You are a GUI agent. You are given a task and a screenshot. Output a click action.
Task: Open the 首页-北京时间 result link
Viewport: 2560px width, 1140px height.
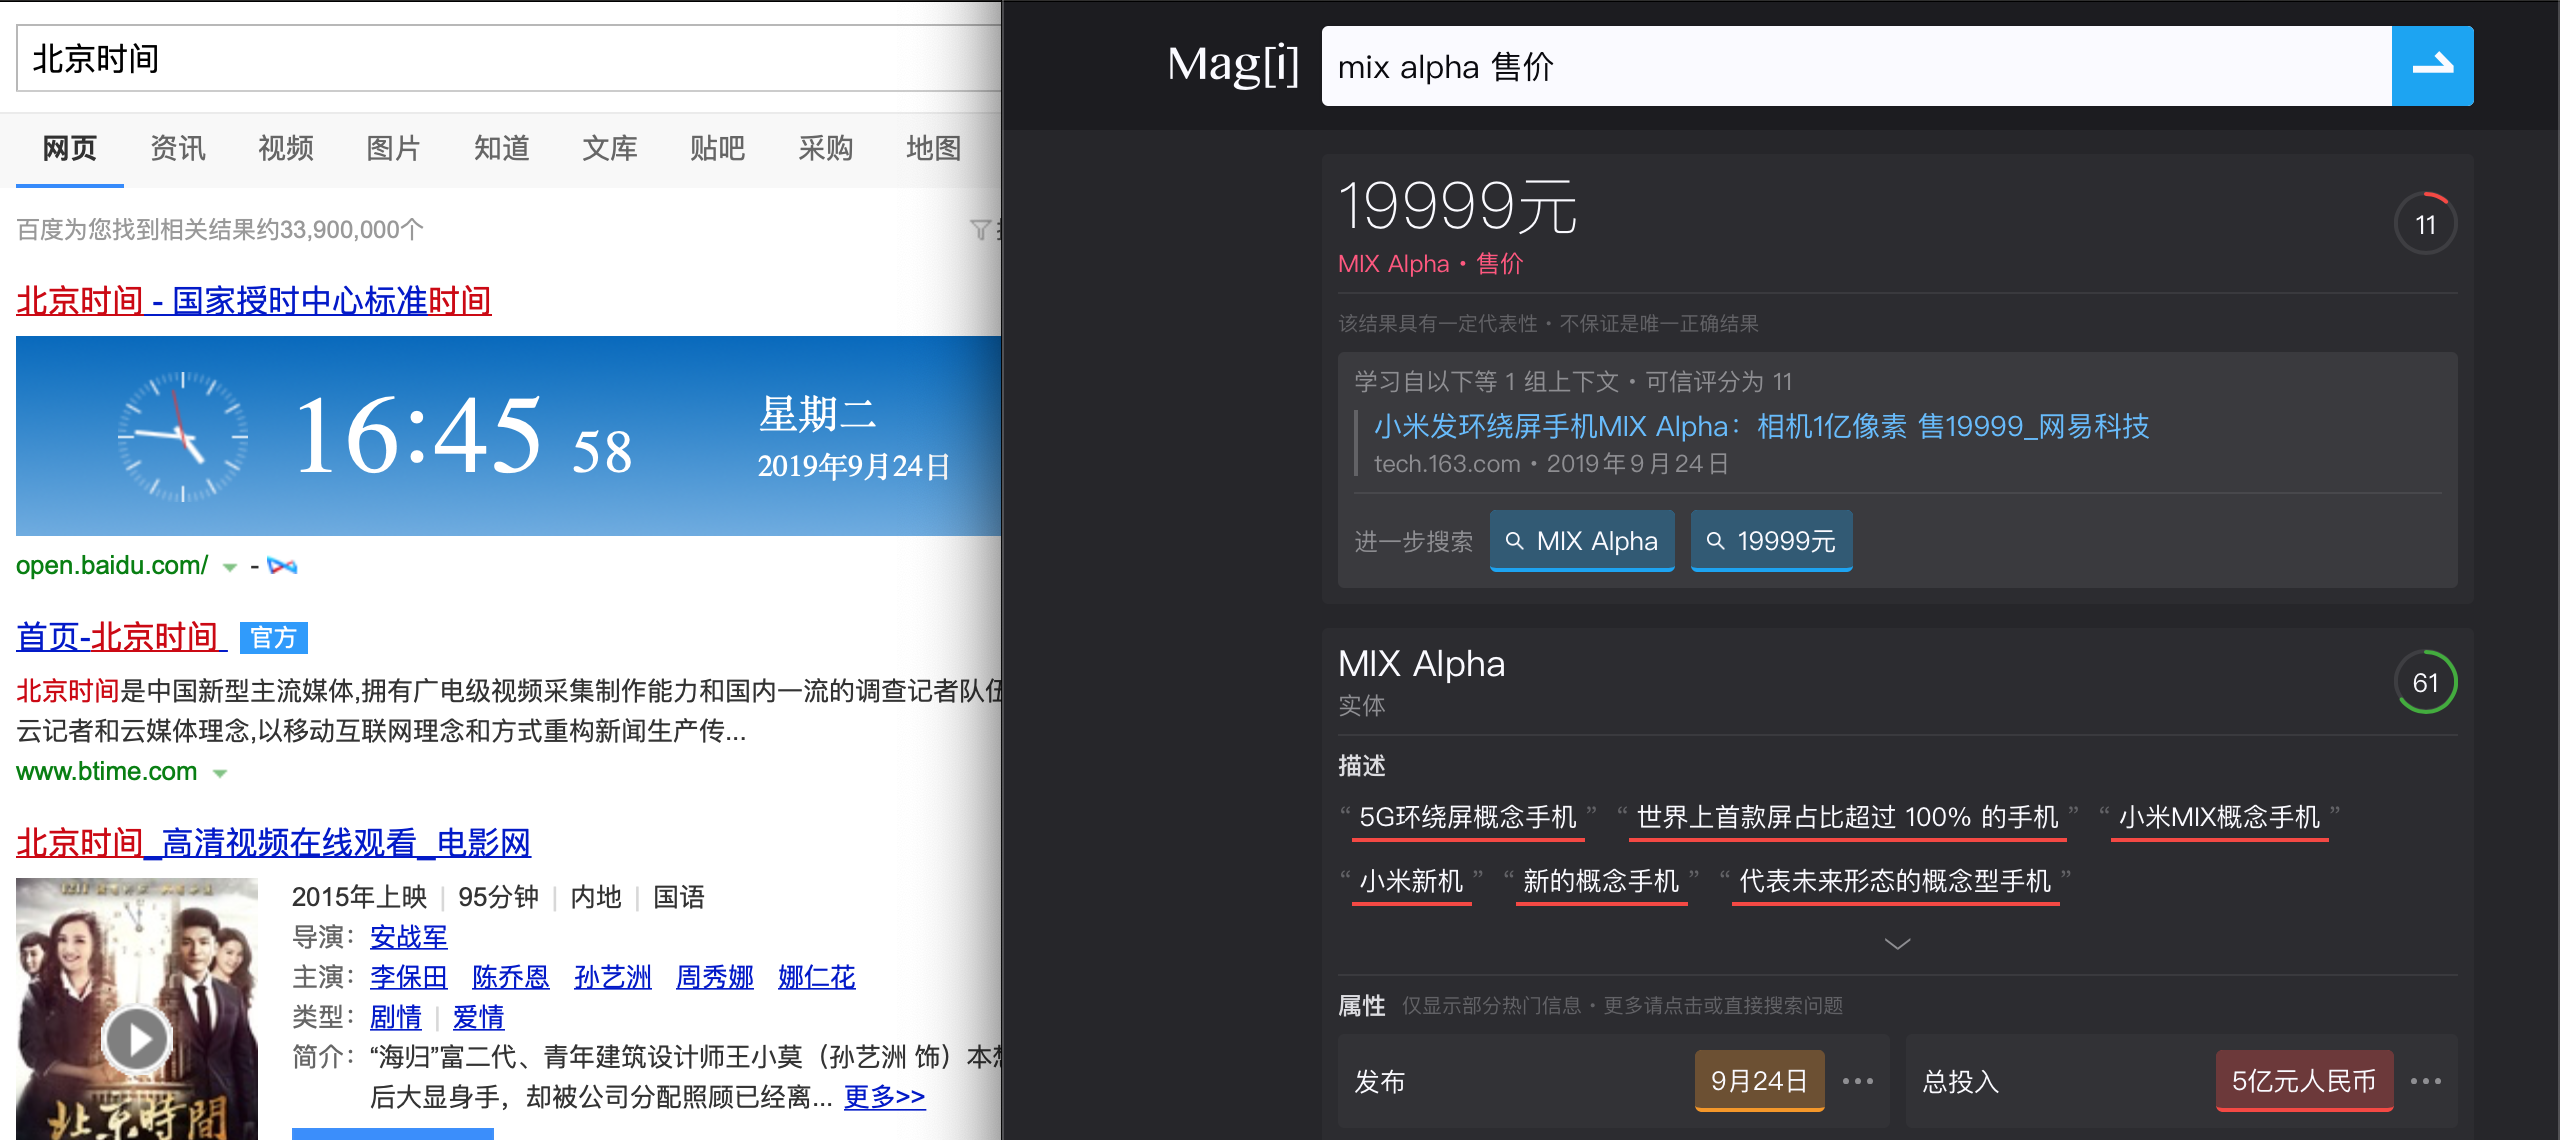(121, 637)
